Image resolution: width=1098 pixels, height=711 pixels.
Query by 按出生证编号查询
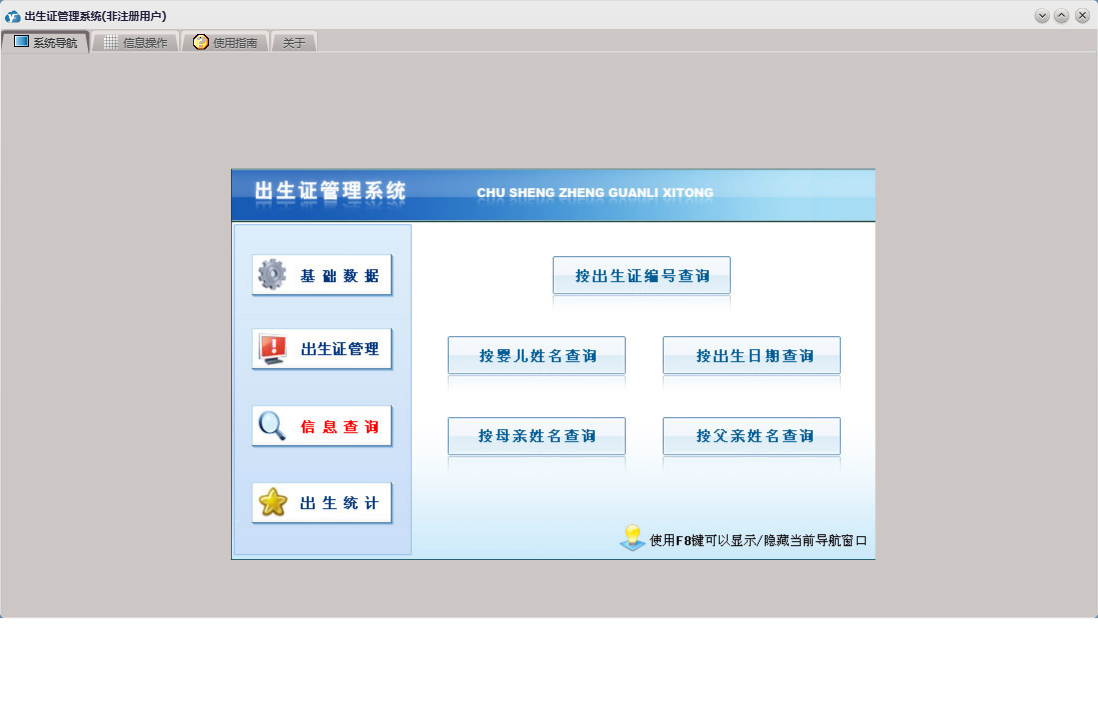(641, 275)
